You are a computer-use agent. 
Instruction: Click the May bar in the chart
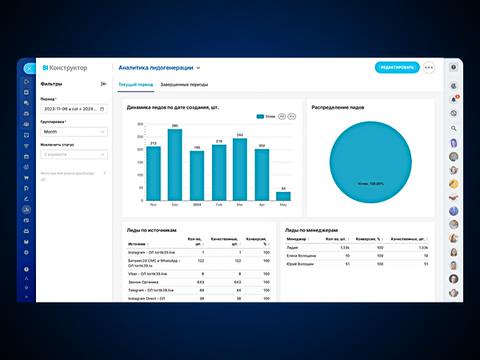click(283, 196)
